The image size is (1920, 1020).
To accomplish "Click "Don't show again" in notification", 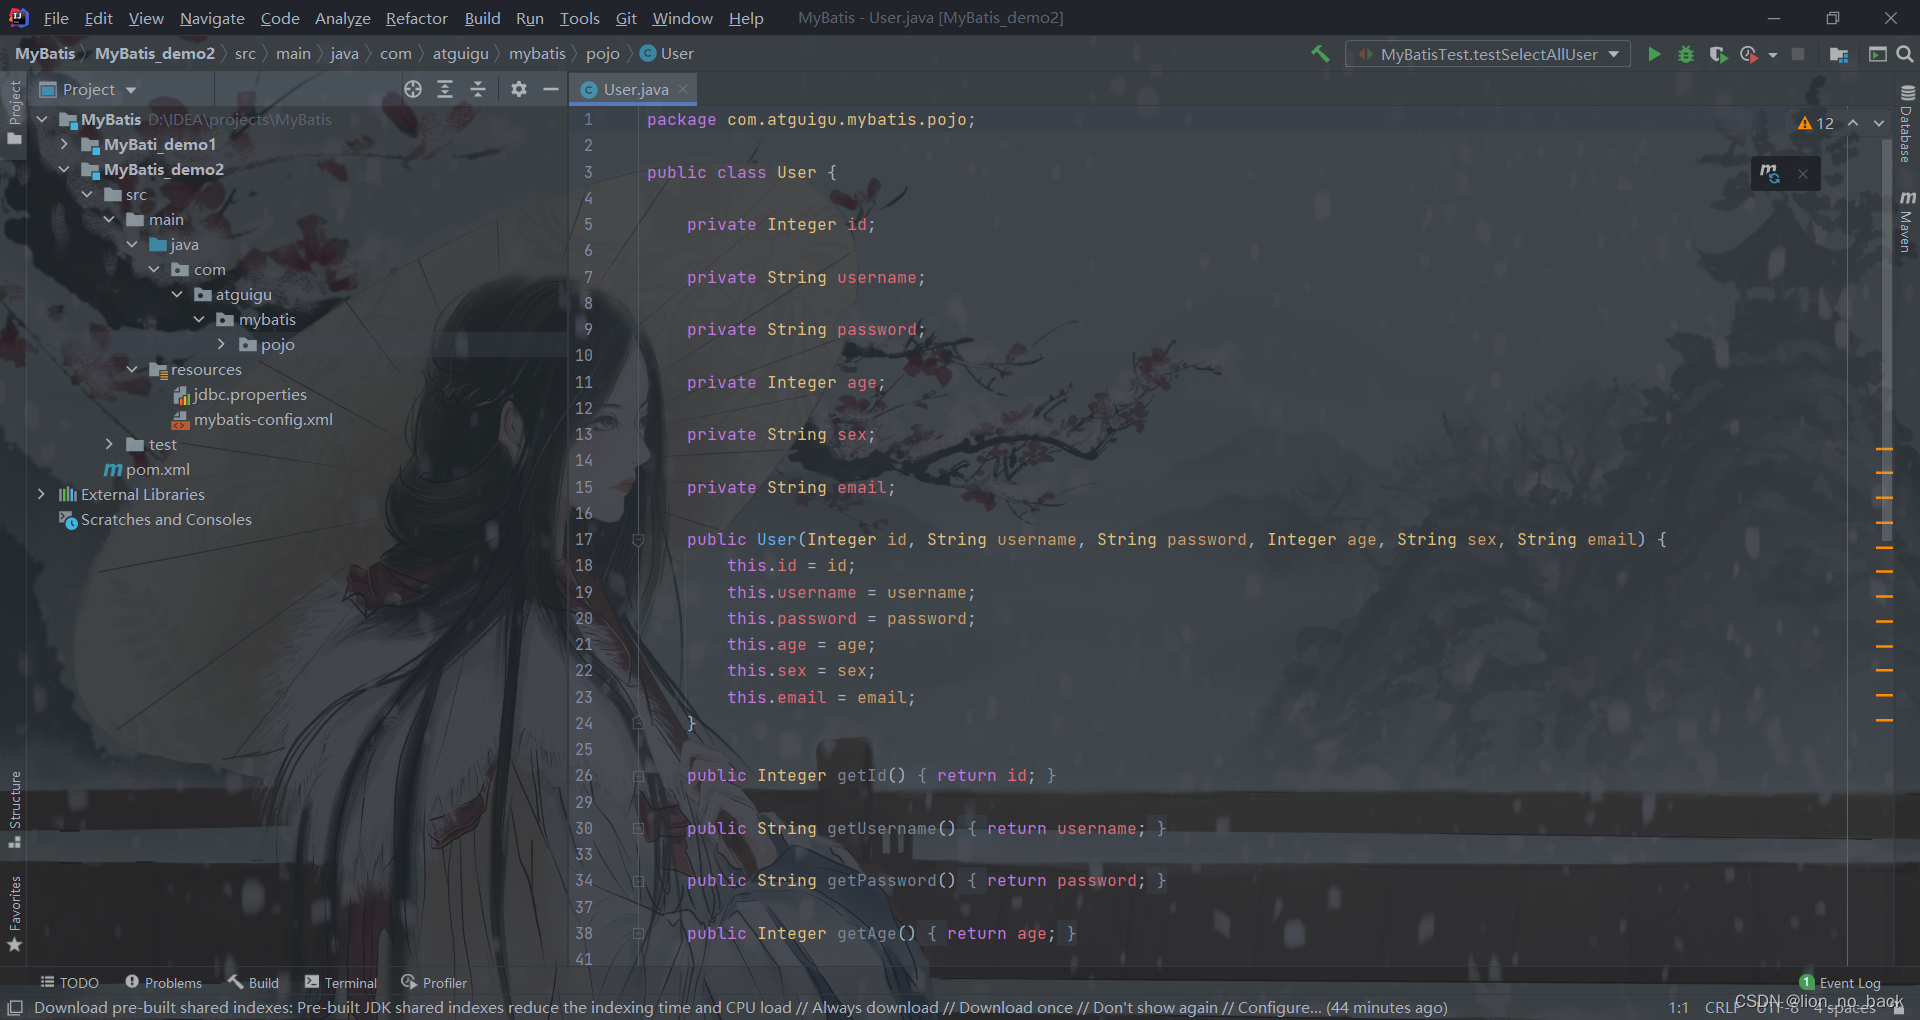I will click(1155, 1007).
